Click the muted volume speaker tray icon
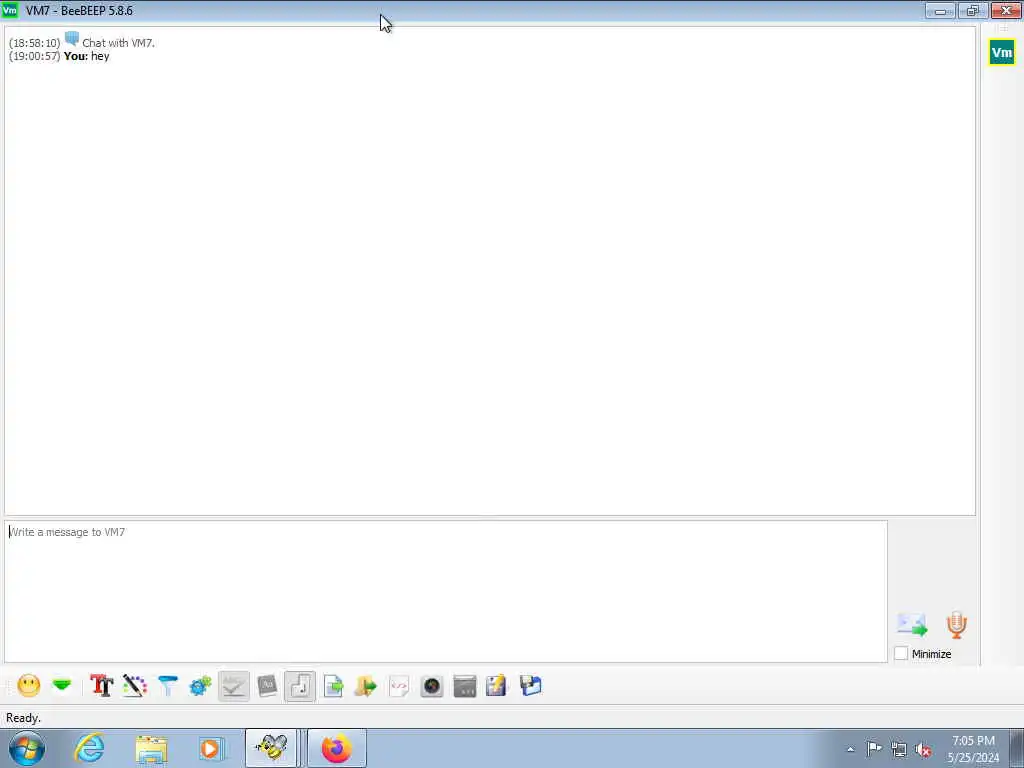The image size is (1024, 768). (923, 750)
